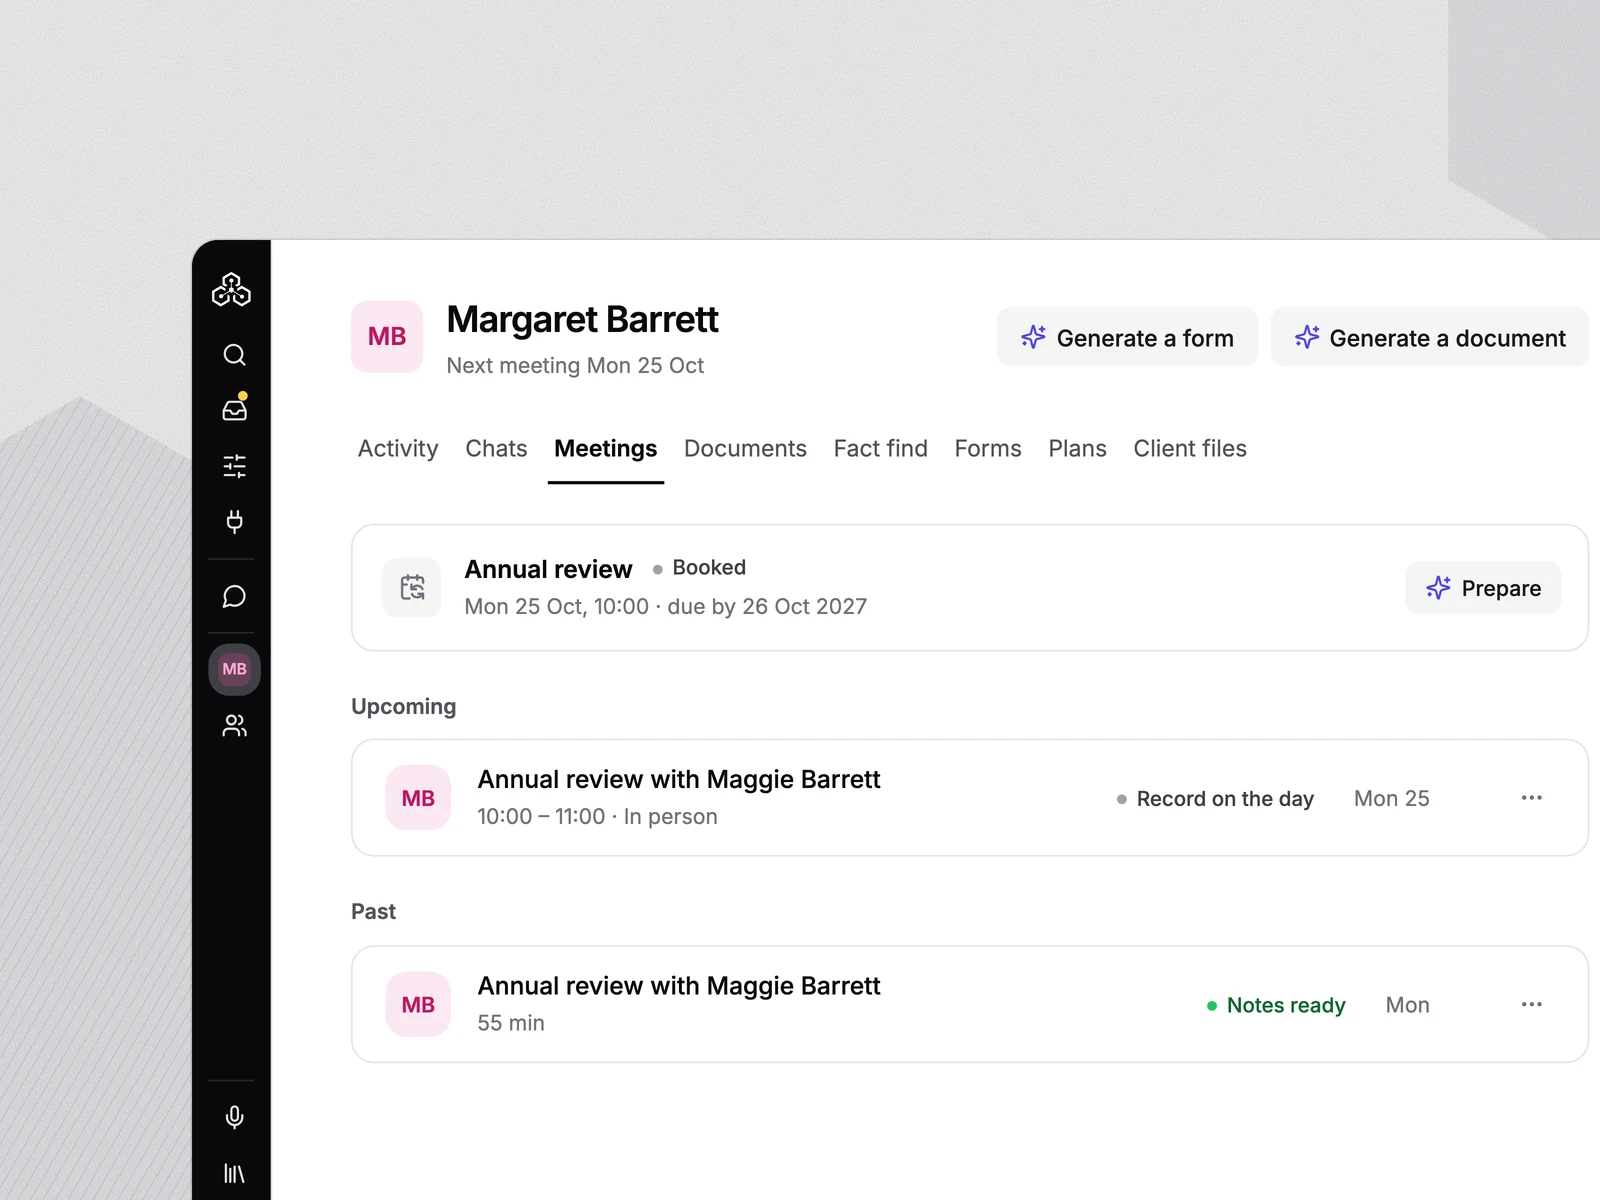The image size is (1600, 1200).
Task: Open the sliders settings icon in sidebar
Action: pos(234,466)
